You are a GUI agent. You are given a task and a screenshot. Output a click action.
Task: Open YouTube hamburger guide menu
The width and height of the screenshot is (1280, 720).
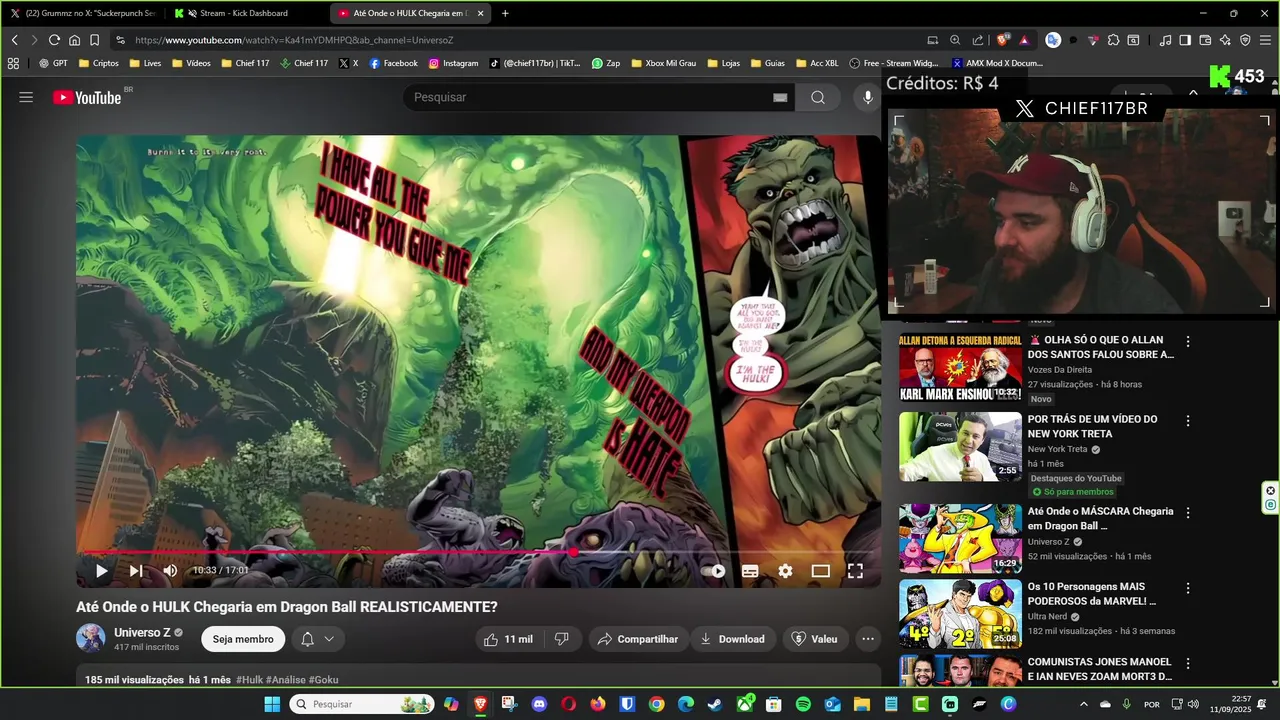26,97
